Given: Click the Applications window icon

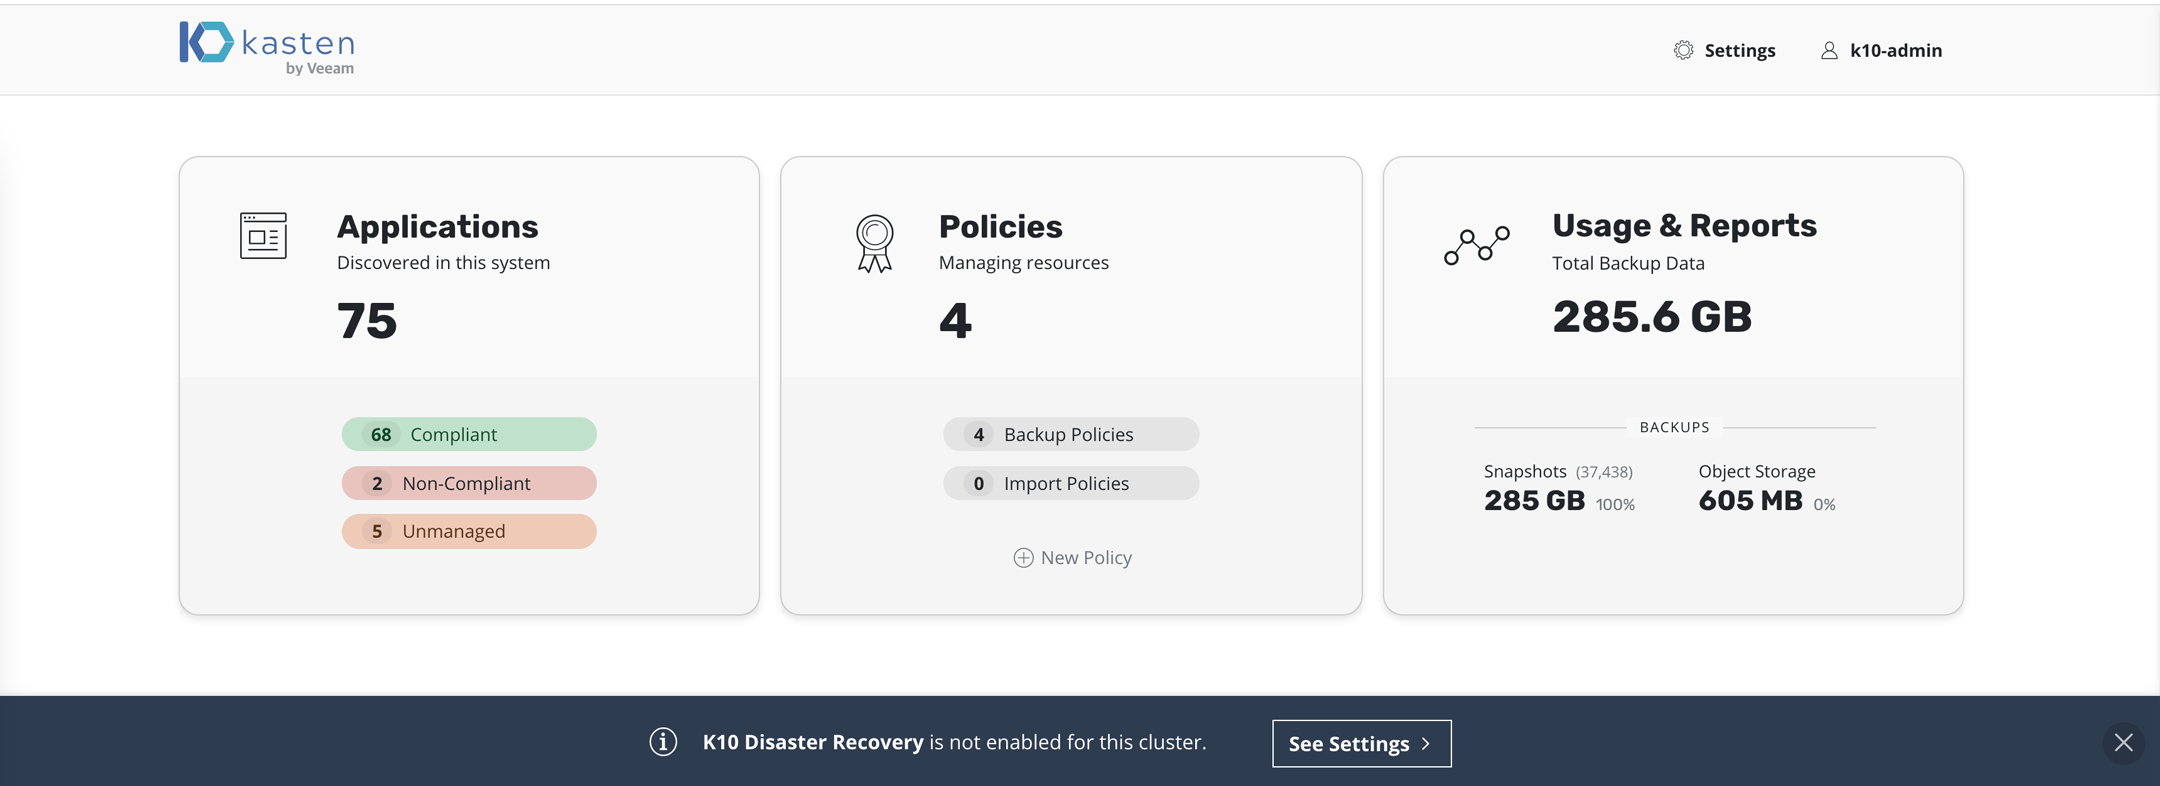Looking at the screenshot, I should click(263, 236).
